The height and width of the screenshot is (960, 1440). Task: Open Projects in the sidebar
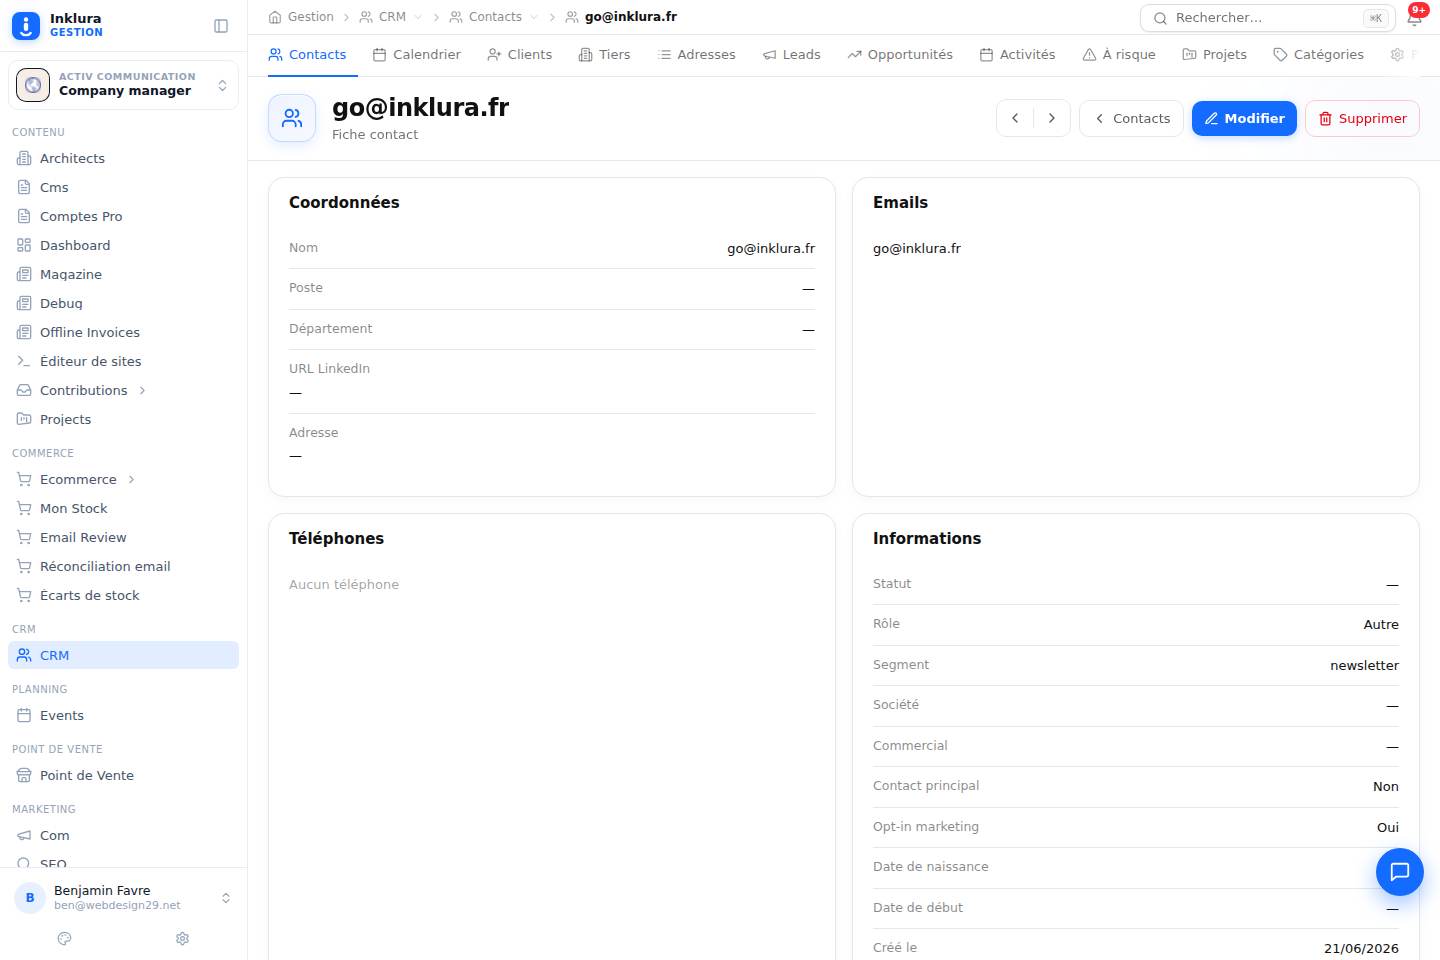click(123, 419)
